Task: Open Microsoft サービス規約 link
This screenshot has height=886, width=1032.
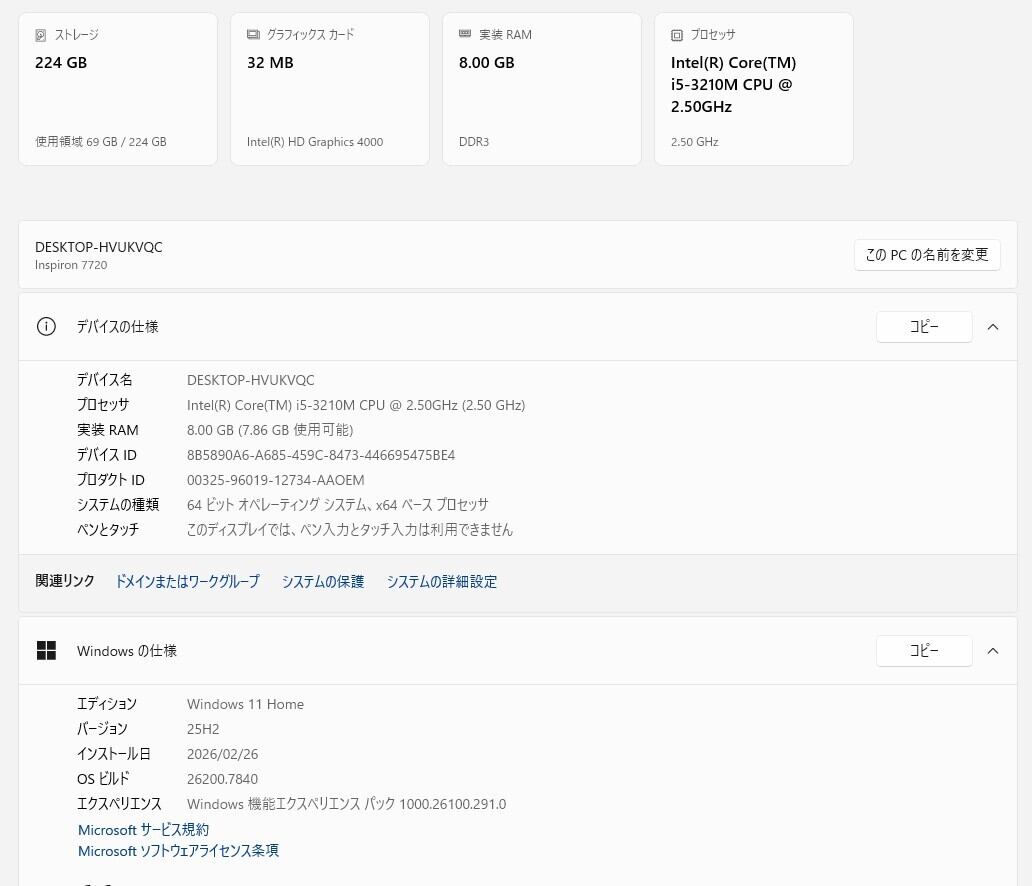Action: 144,830
